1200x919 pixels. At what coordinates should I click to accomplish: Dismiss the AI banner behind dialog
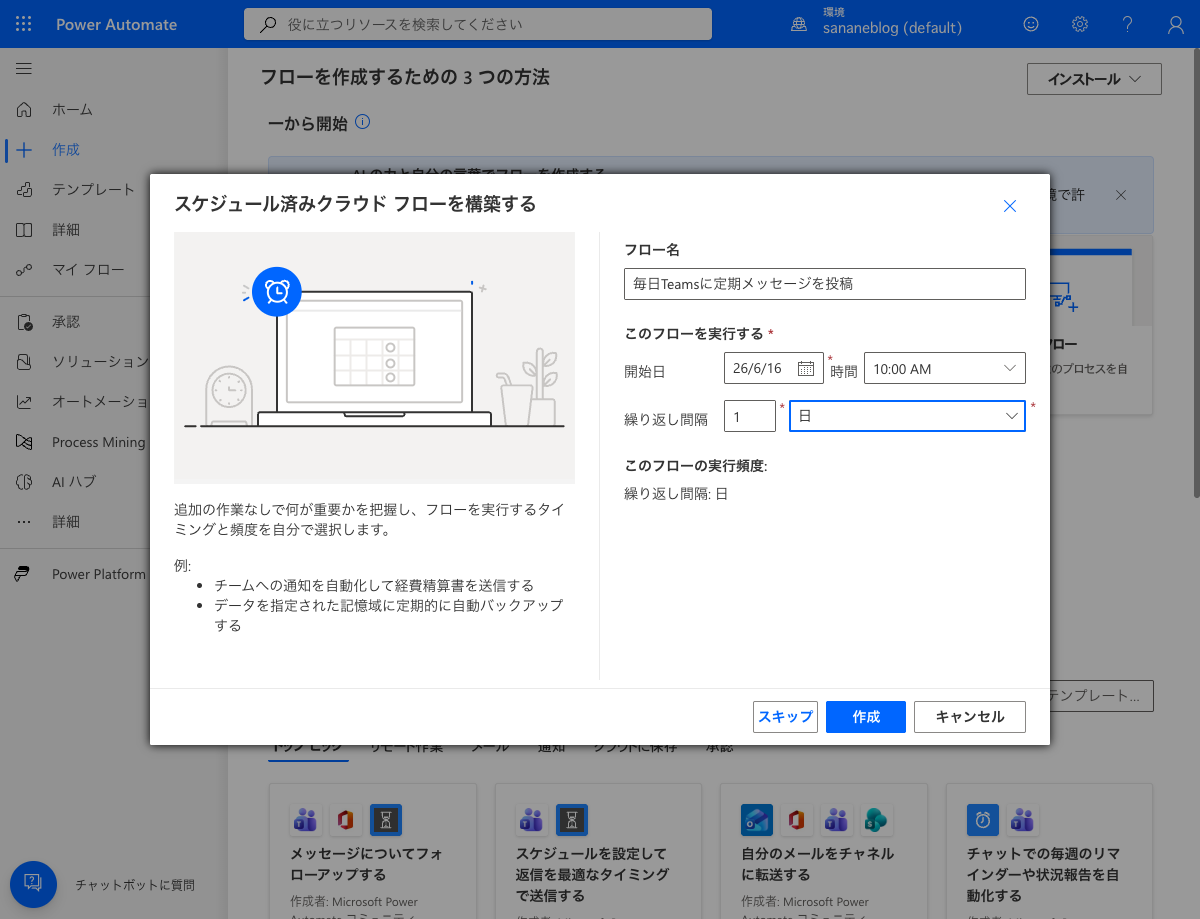pos(1121,194)
